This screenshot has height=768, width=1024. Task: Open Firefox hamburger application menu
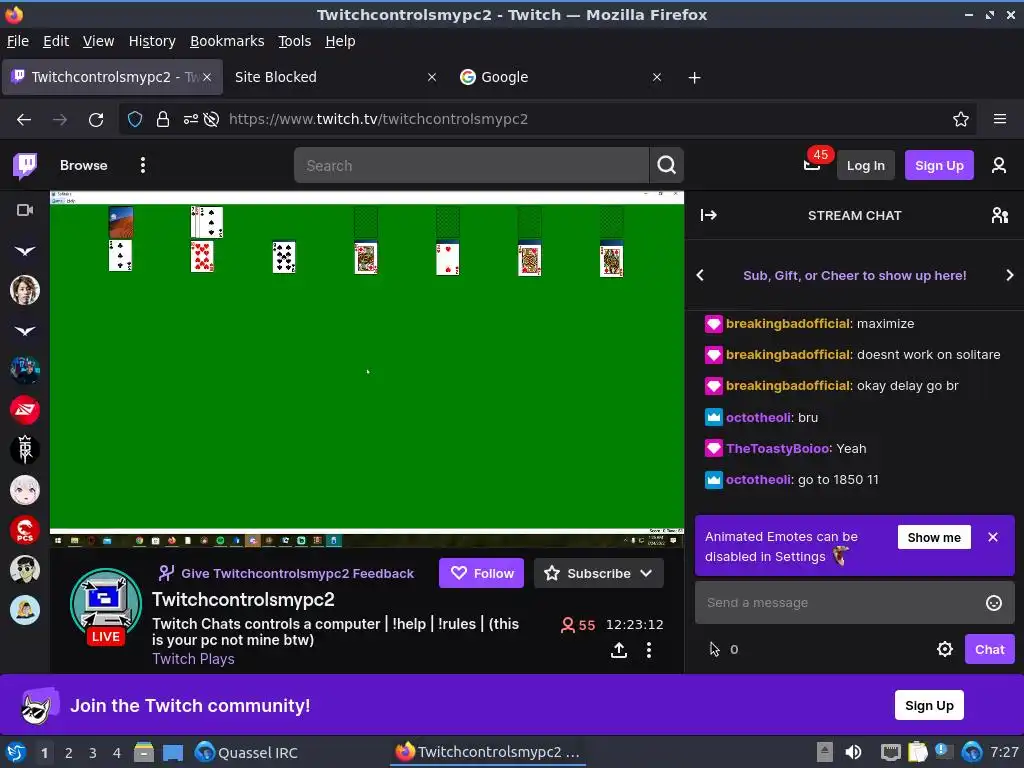[x=999, y=119]
